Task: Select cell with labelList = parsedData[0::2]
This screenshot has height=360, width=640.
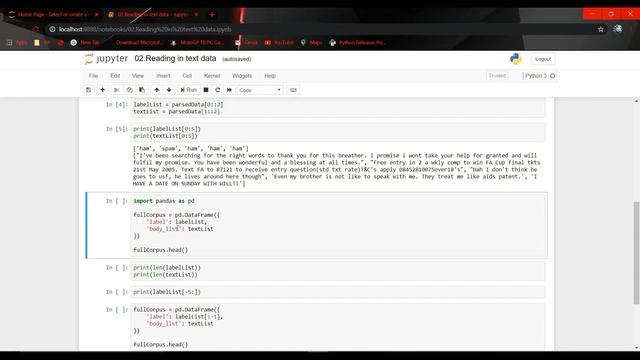Action: point(338,108)
